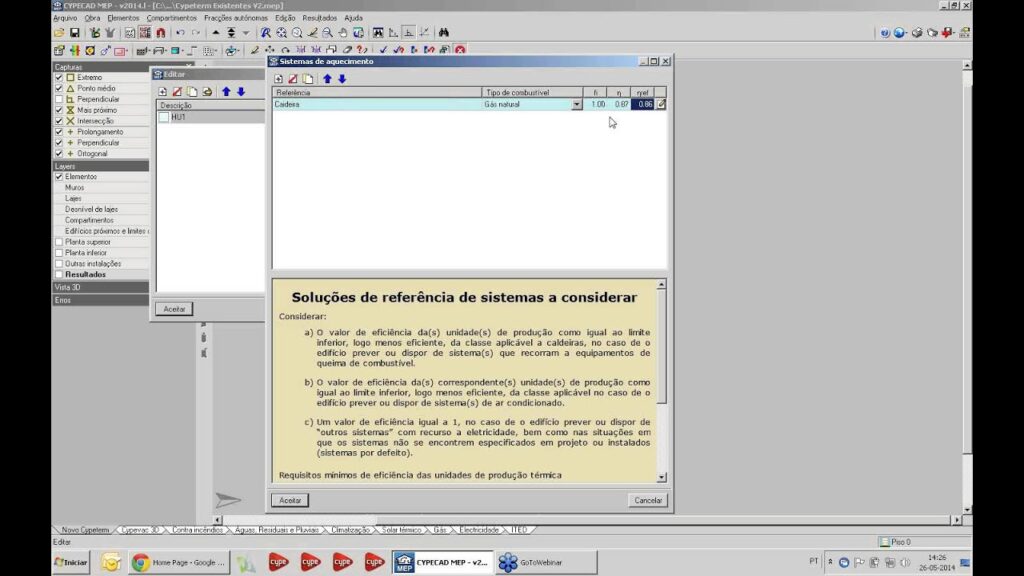
Task: Click the save disk icon in toolbar
Action: pyautogui.click(x=75, y=33)
